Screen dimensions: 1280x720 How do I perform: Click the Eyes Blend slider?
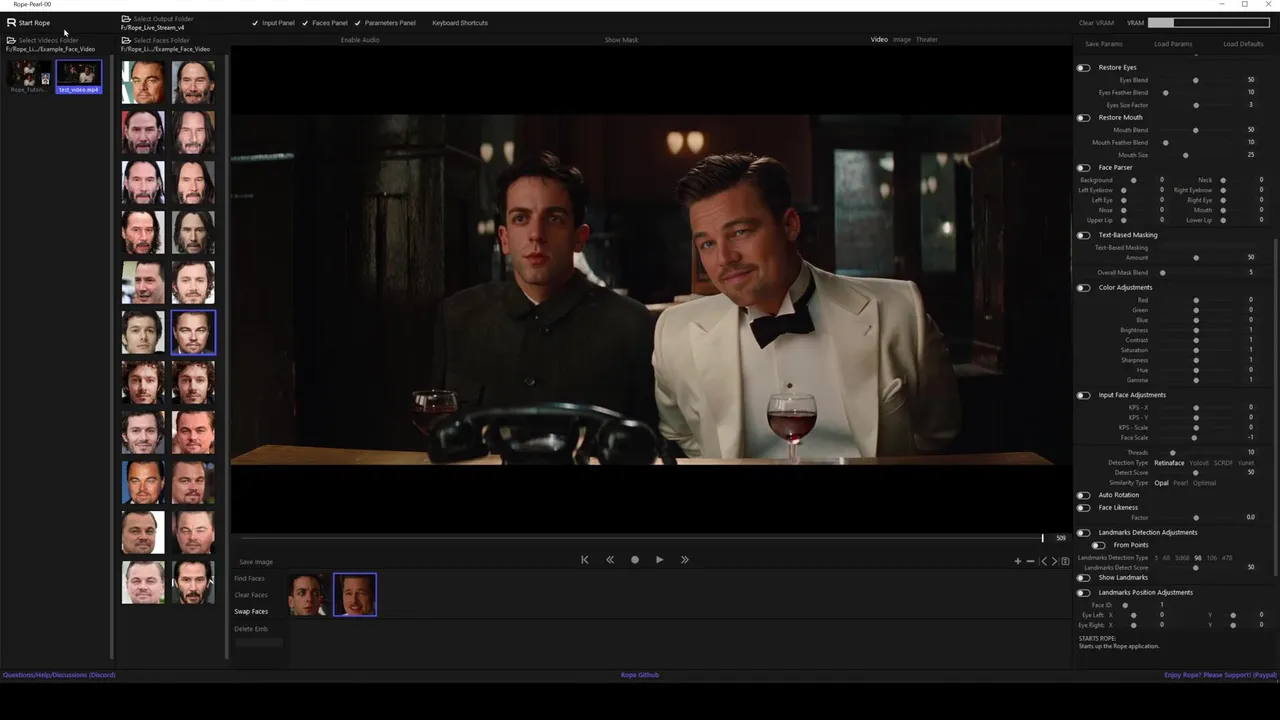1196,80
